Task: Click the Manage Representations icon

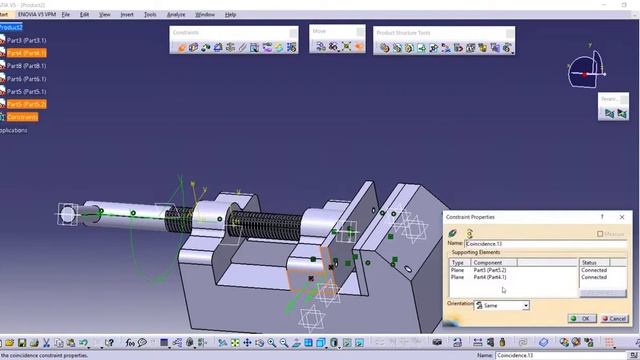Action: pos(495,48)
